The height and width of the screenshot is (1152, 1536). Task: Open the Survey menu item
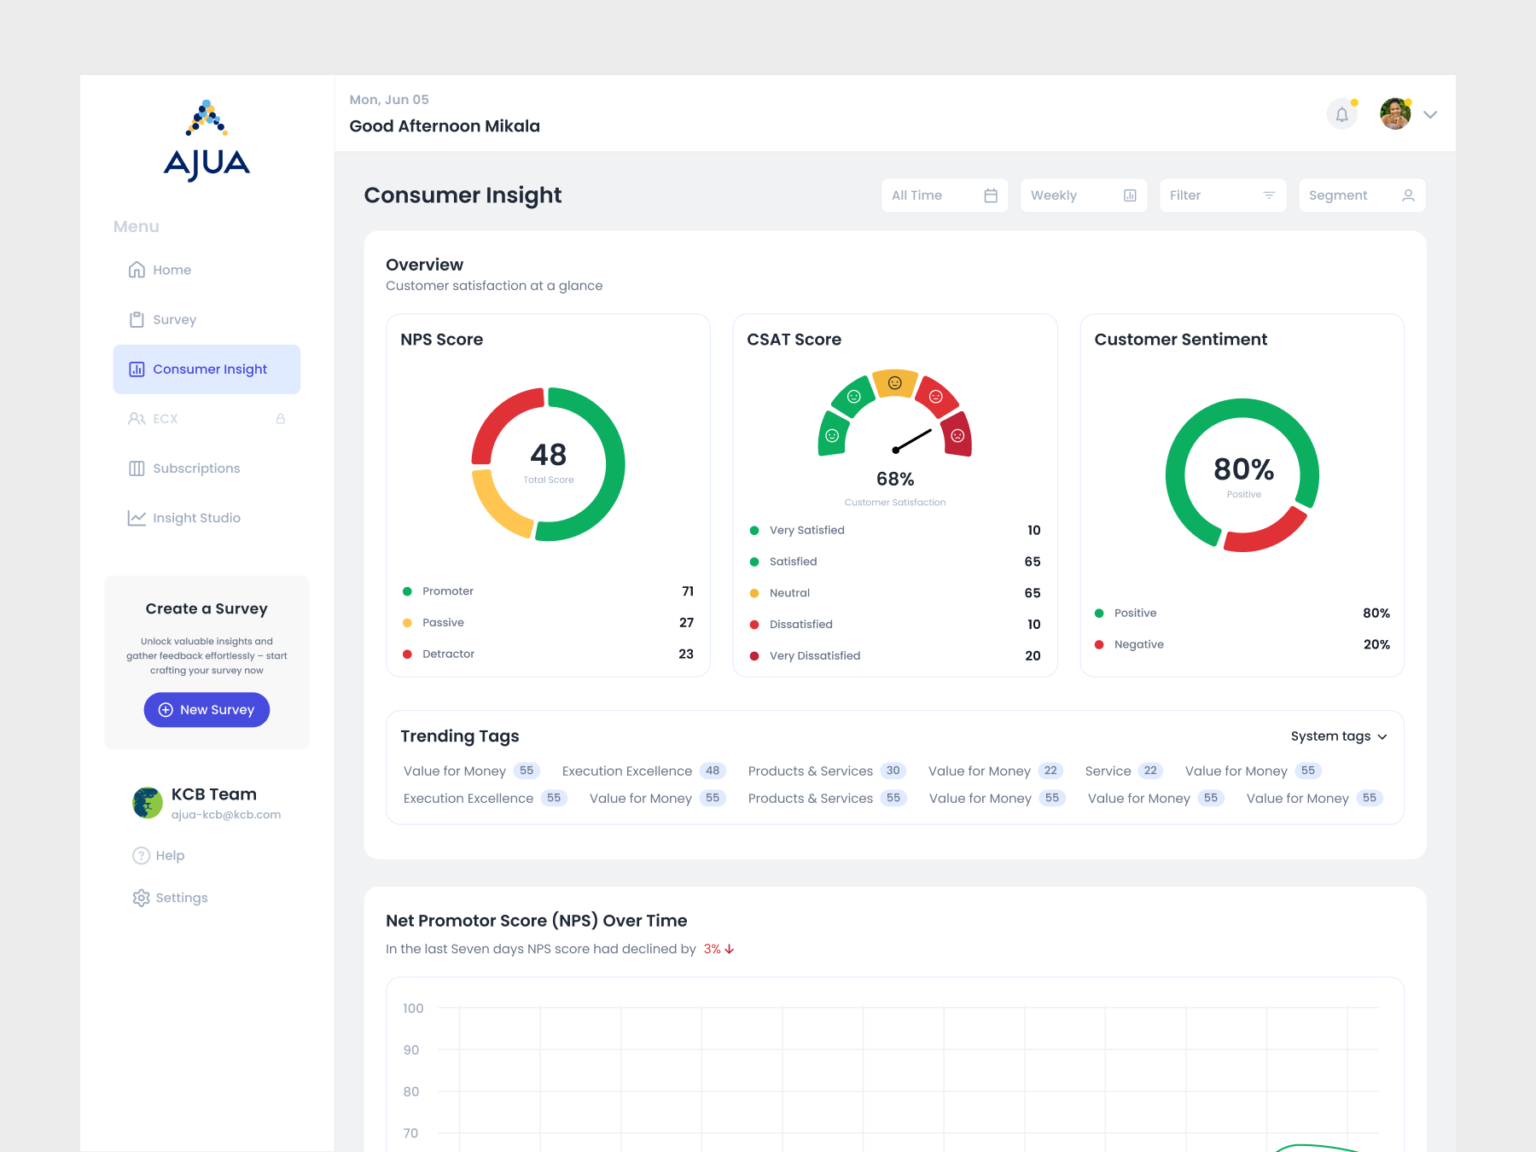click(174, 320)
